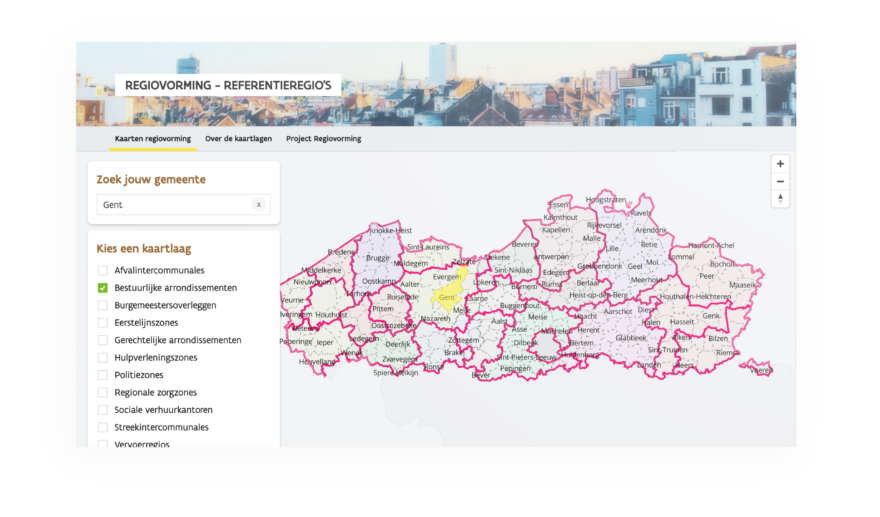Clear the Gent search field
Screen dimensions: 880x517
258,205
